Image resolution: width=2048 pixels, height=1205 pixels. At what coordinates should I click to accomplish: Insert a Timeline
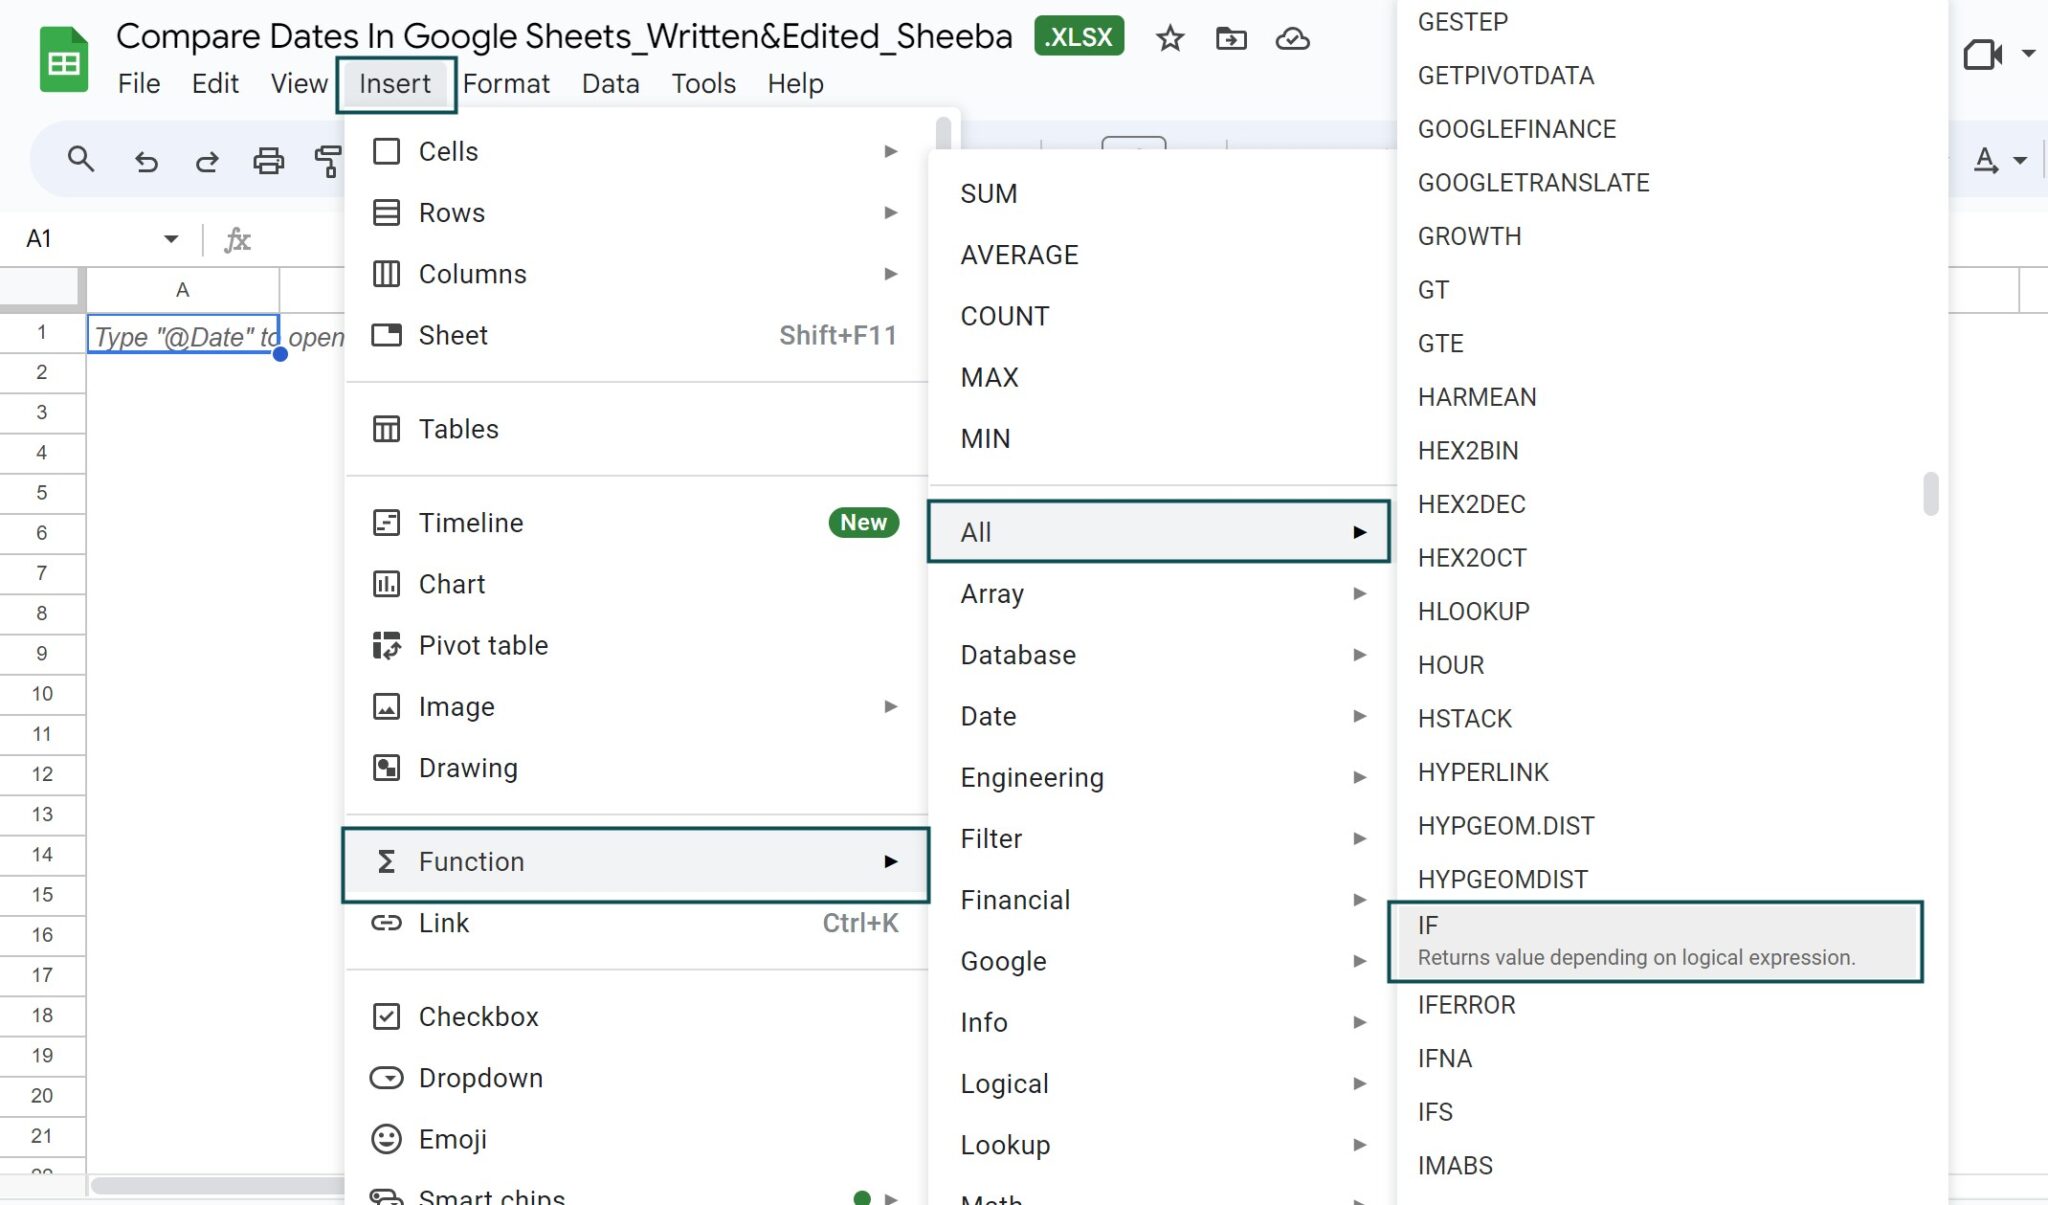click(636, 522)
